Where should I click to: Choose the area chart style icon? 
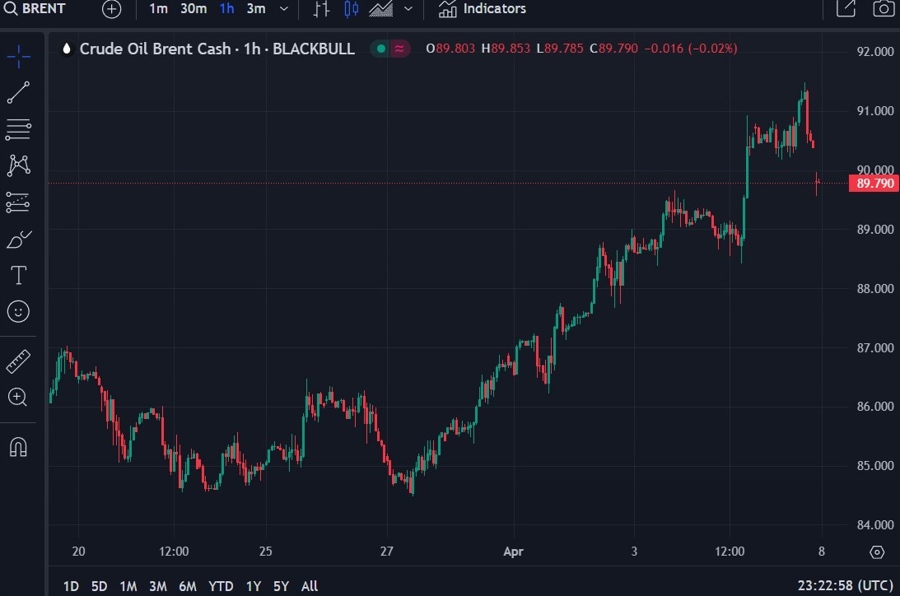click(x=381, y=9)
